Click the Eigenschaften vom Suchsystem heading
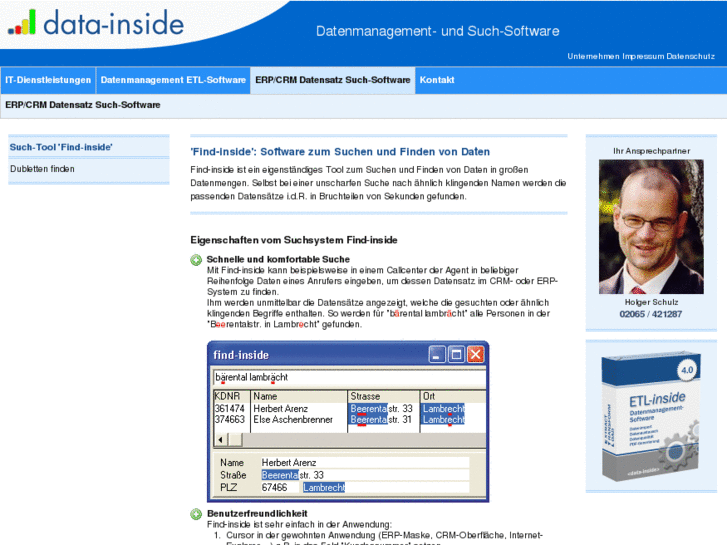 [294, 240]
